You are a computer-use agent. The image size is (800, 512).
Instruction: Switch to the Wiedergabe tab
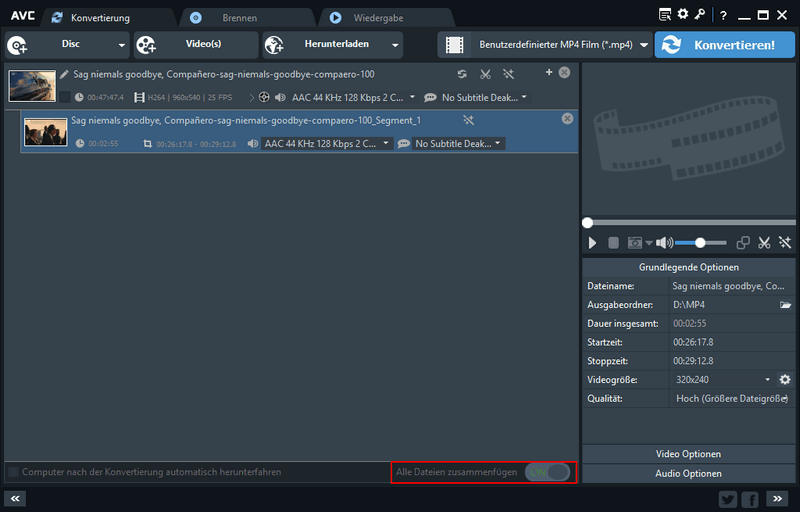tap(378, 18)
